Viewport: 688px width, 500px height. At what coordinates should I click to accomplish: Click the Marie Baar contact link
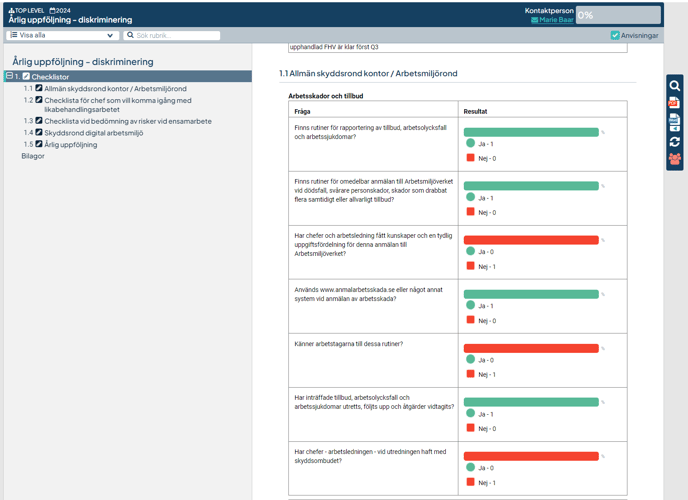(556, 20)
